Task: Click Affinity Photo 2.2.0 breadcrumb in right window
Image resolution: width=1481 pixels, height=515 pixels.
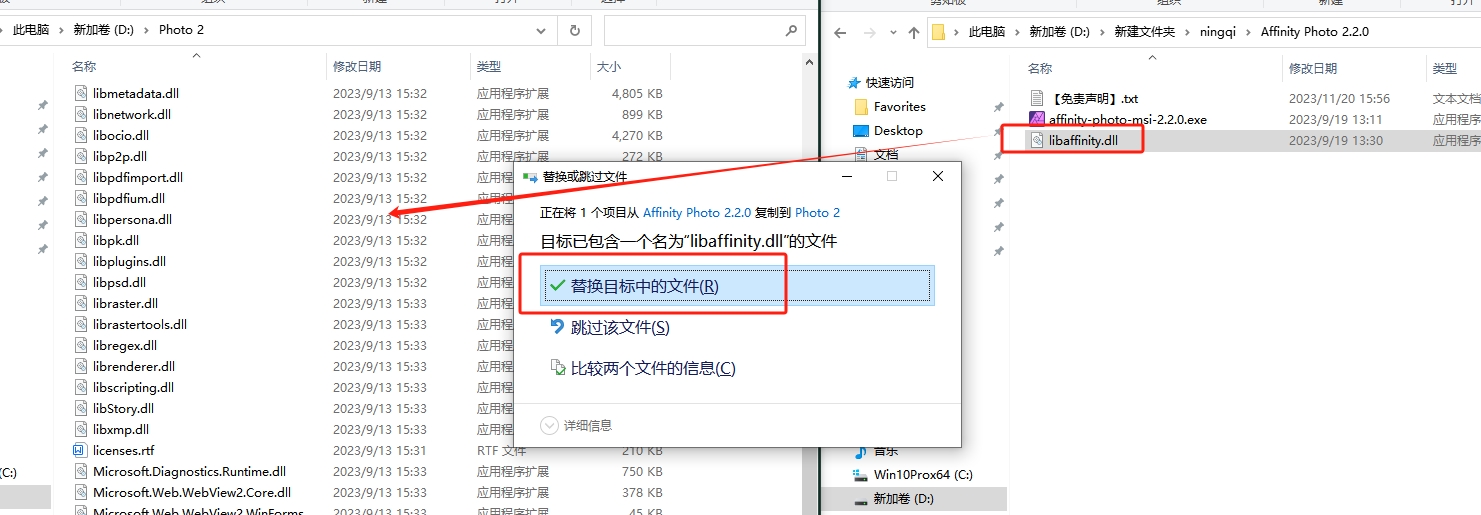Action: [1314, 32]
